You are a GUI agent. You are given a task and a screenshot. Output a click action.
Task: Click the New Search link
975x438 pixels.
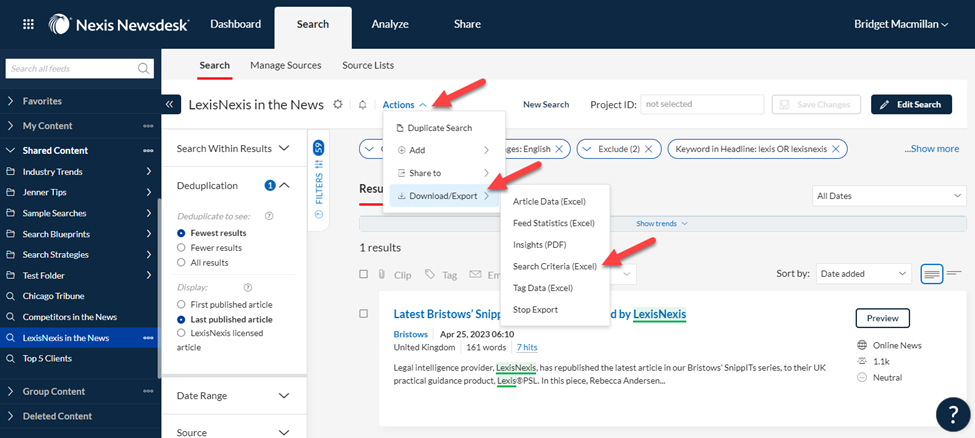546,105
